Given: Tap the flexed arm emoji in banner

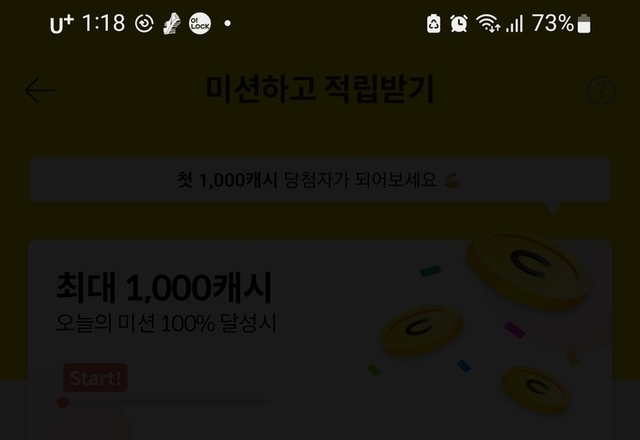Looking at the screenshot, I should [x=452, y=180].
